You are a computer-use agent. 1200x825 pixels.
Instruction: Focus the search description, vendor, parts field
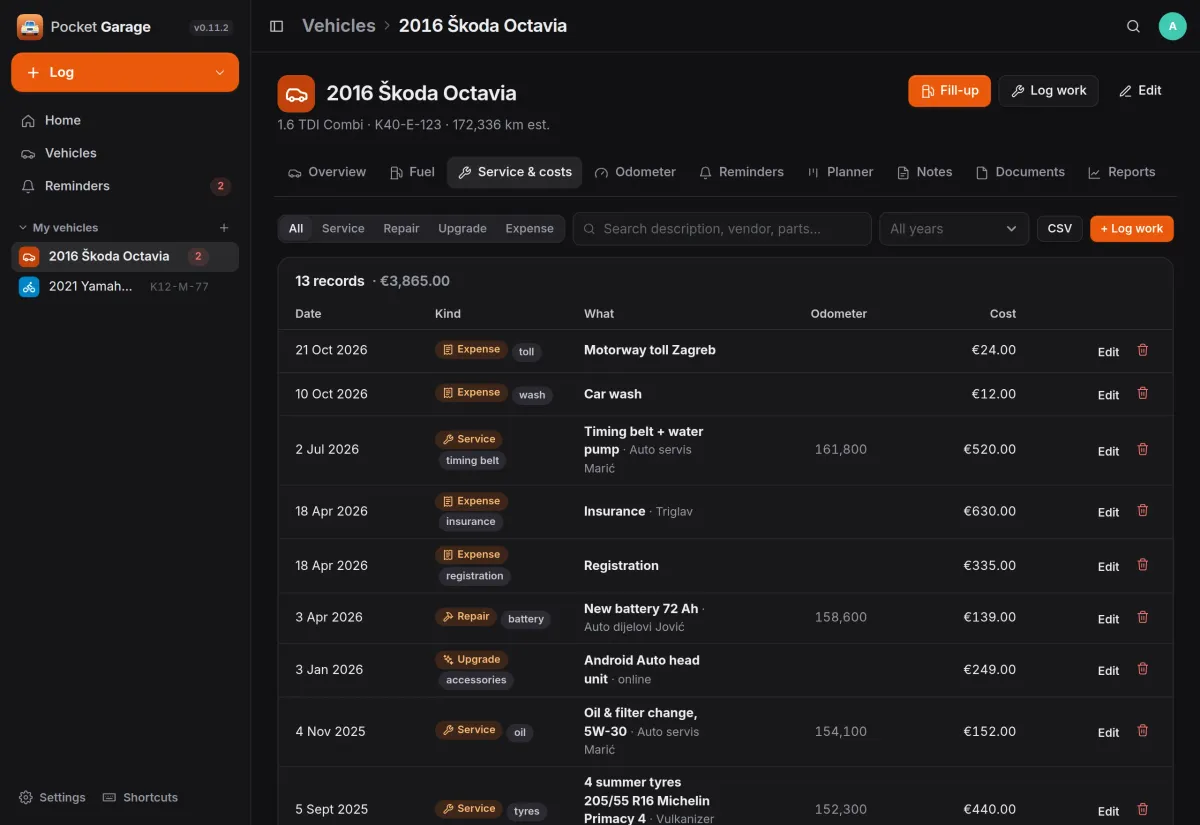pyautogui.click(x=722, y=229)
